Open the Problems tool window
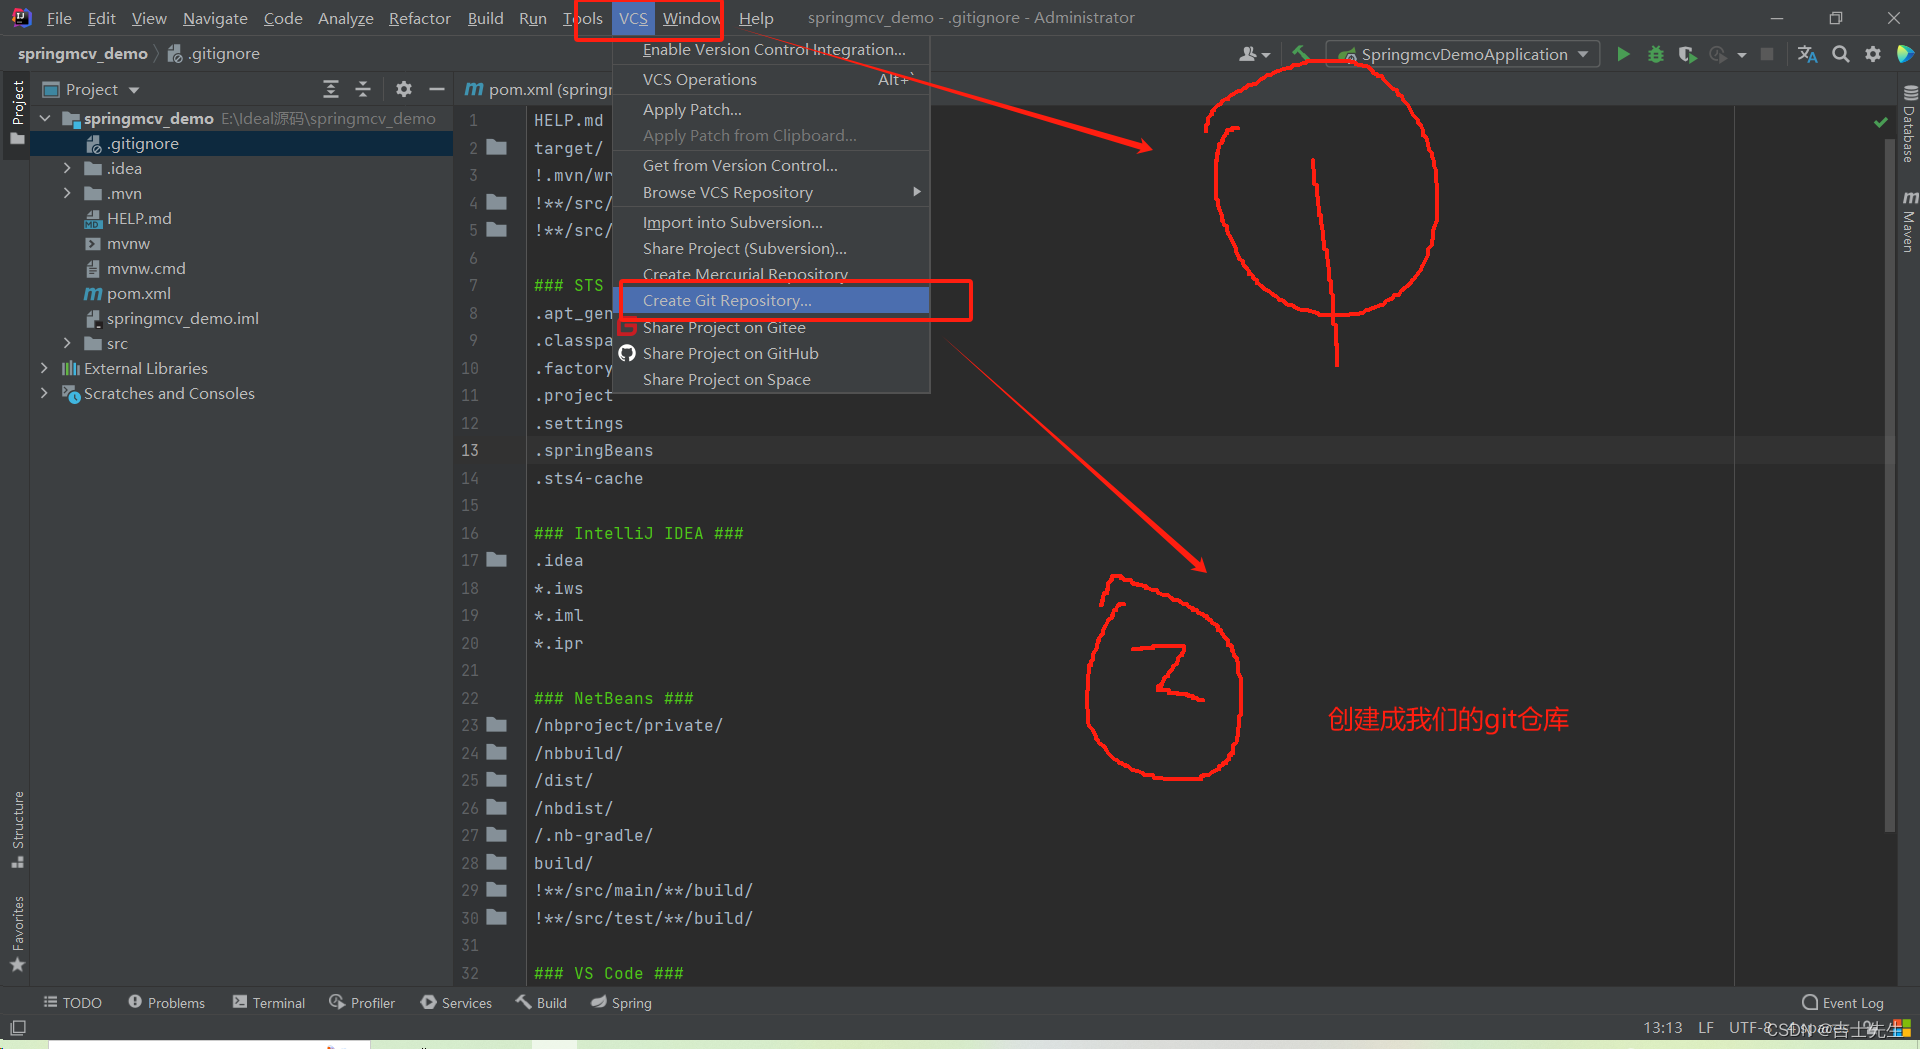This screenshot has height=1049, width=1920. click(x=166, y=1003)
